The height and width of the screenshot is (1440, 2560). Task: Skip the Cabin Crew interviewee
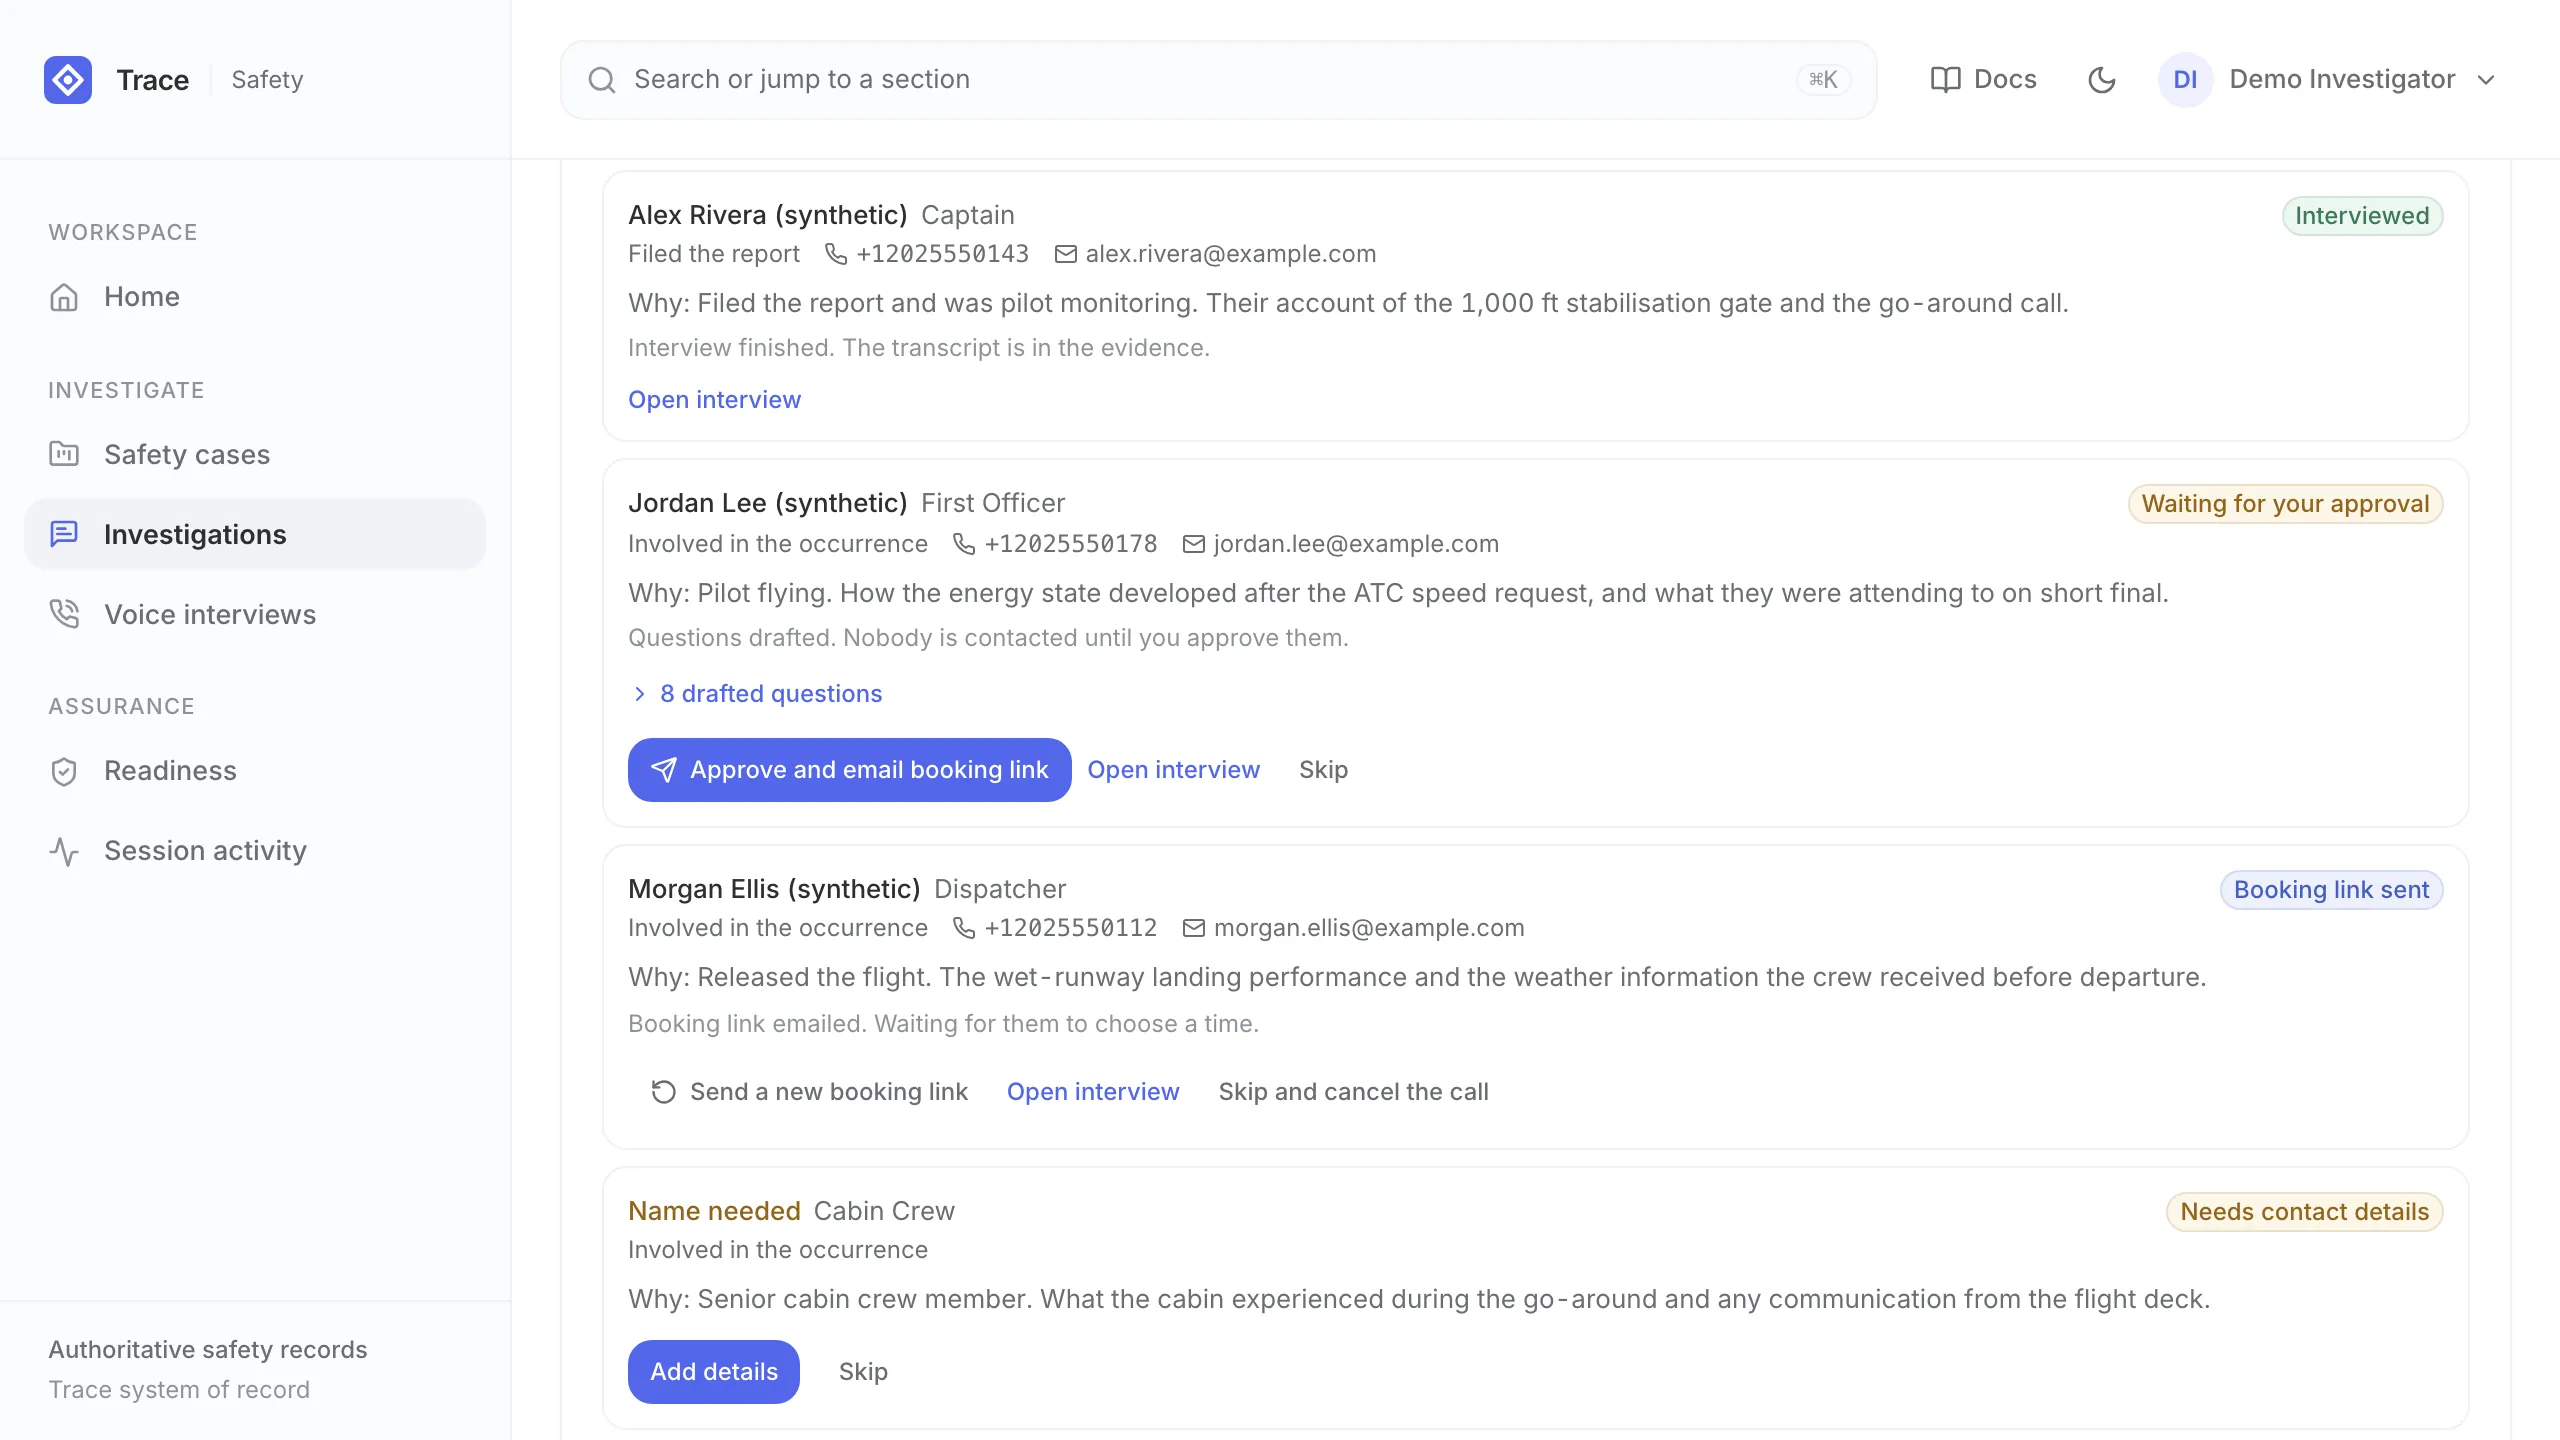click(x=863, y=1372)
